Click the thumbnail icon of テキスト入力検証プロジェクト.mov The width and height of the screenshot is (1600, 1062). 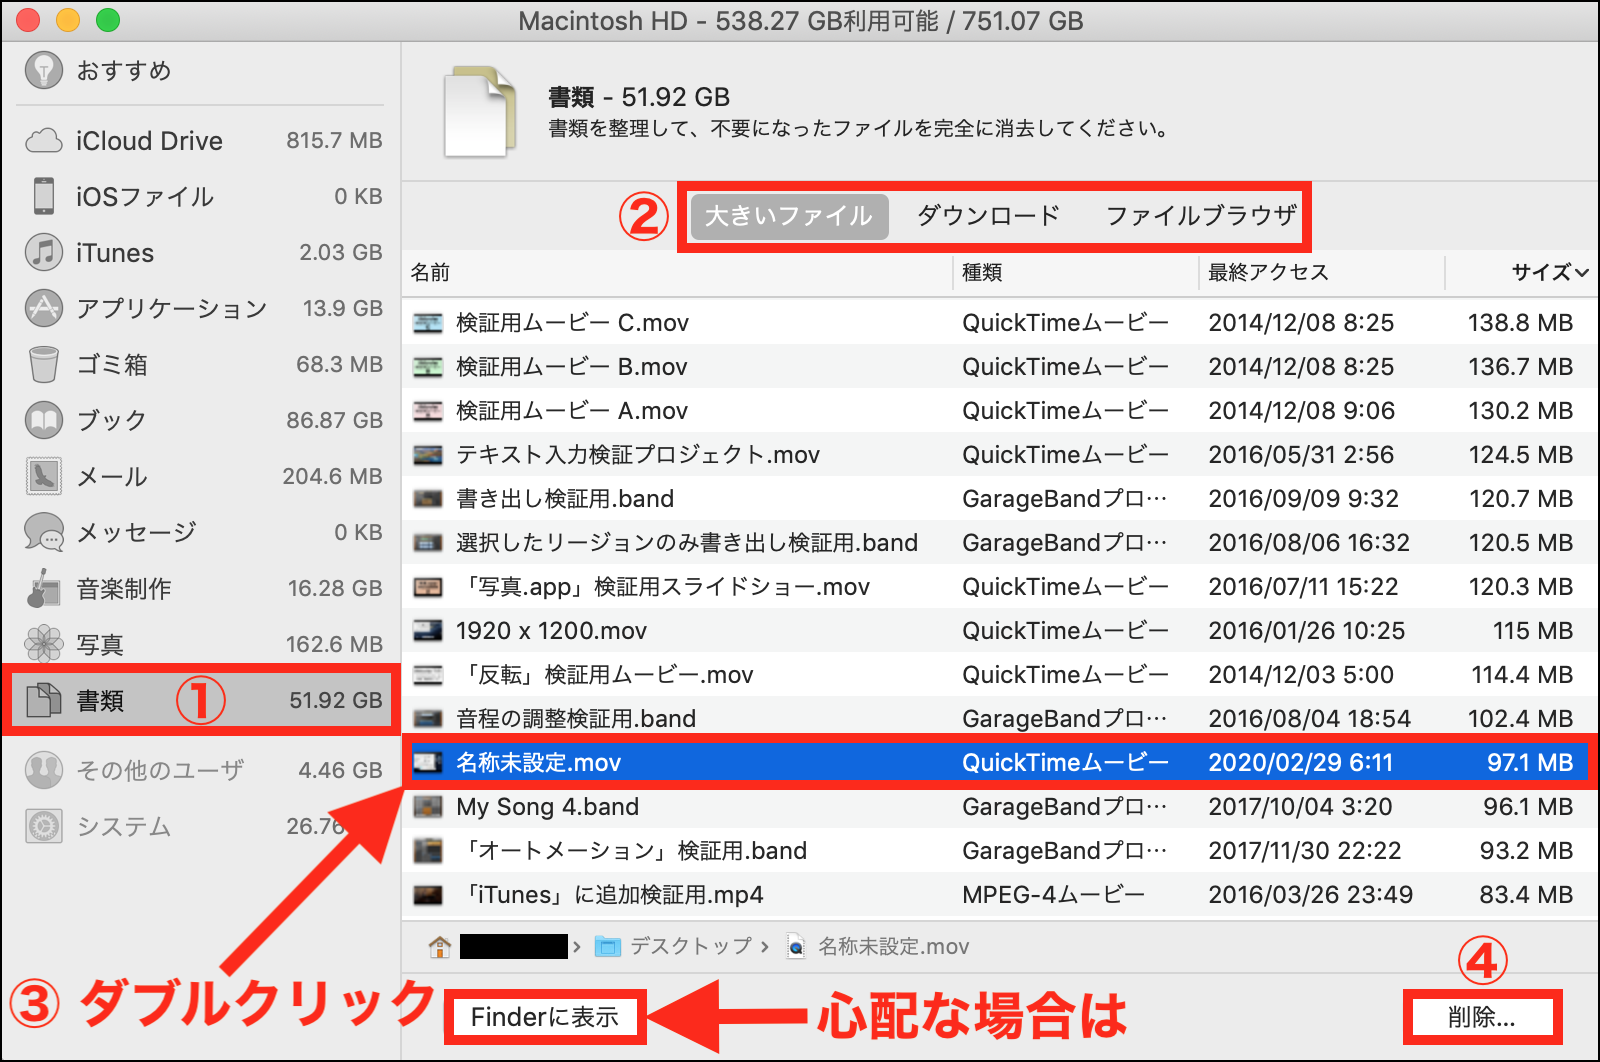coord(428,455)
